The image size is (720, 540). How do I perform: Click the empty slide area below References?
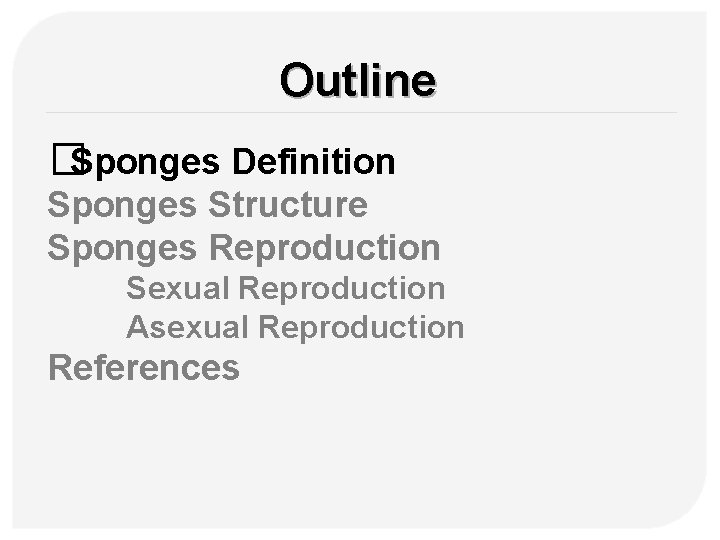360,450
